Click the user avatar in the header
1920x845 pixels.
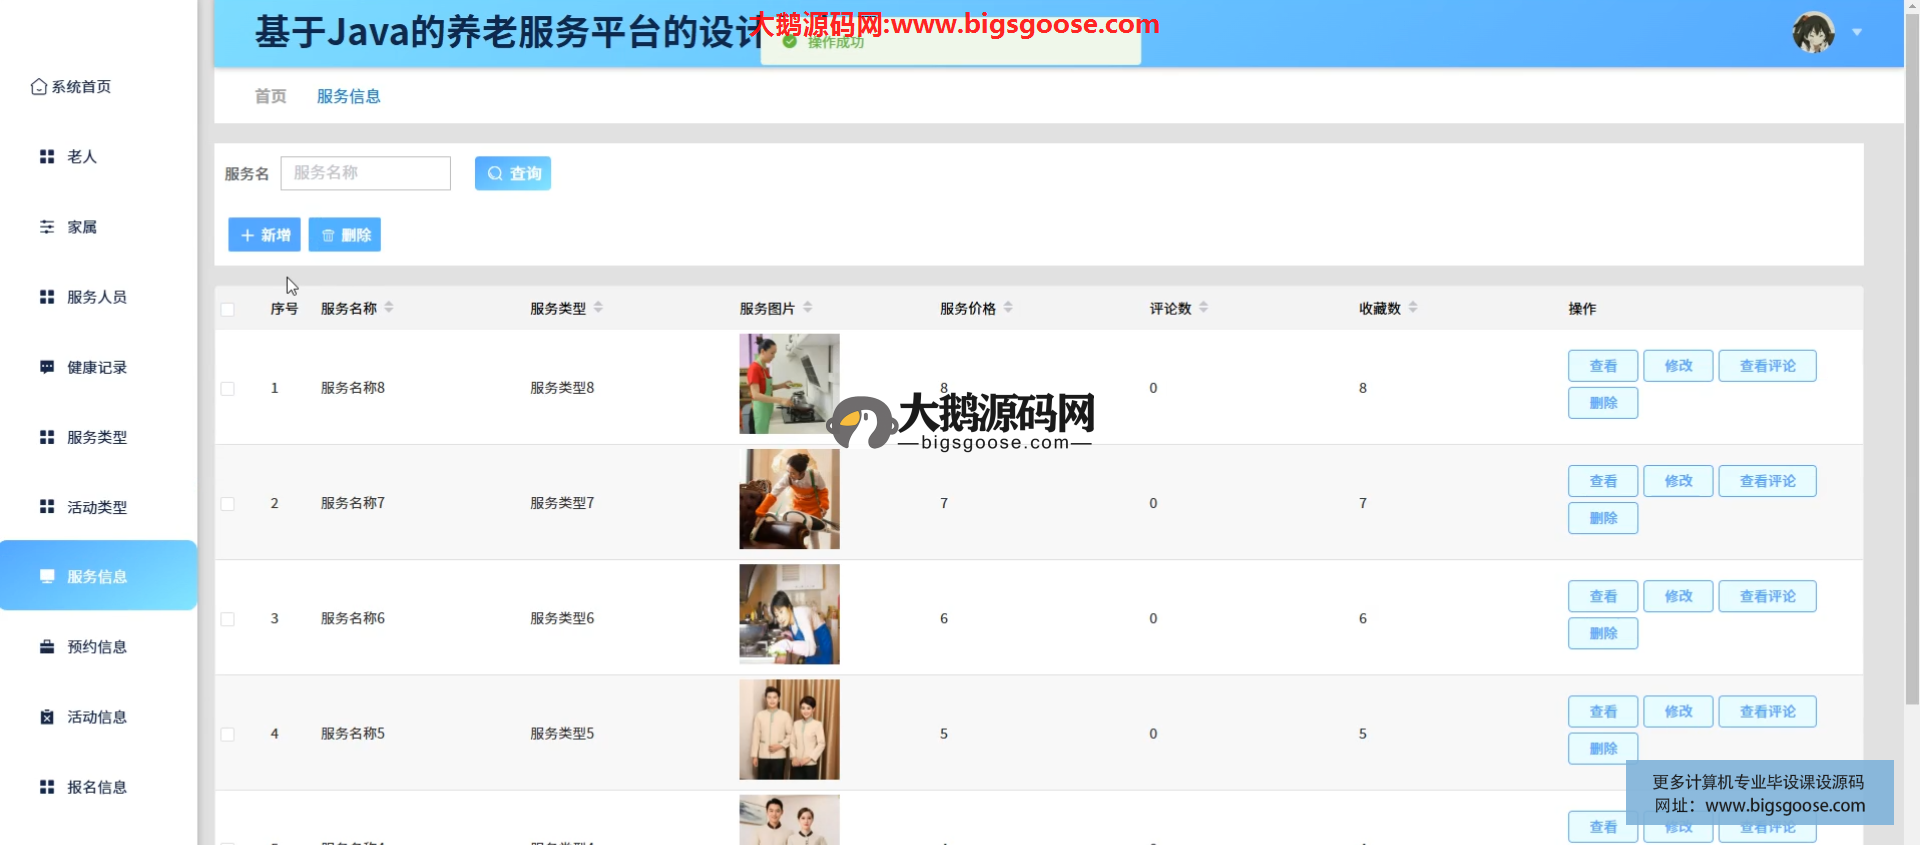pos(1812,33)
